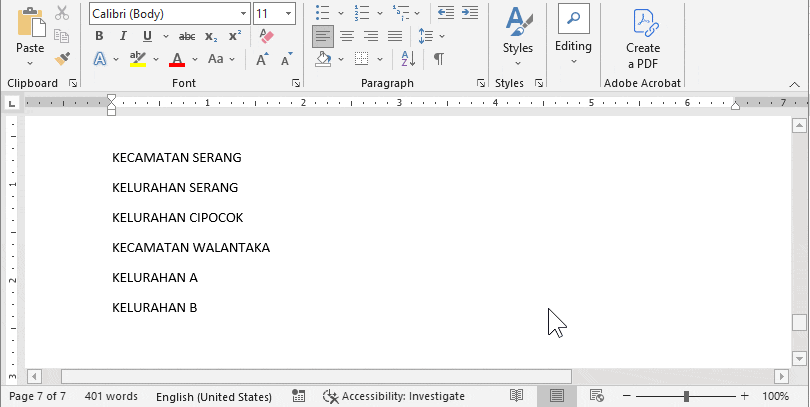810x407 pixels.
Task: Click English (United States) language status
Action: [x=214, y=397]
